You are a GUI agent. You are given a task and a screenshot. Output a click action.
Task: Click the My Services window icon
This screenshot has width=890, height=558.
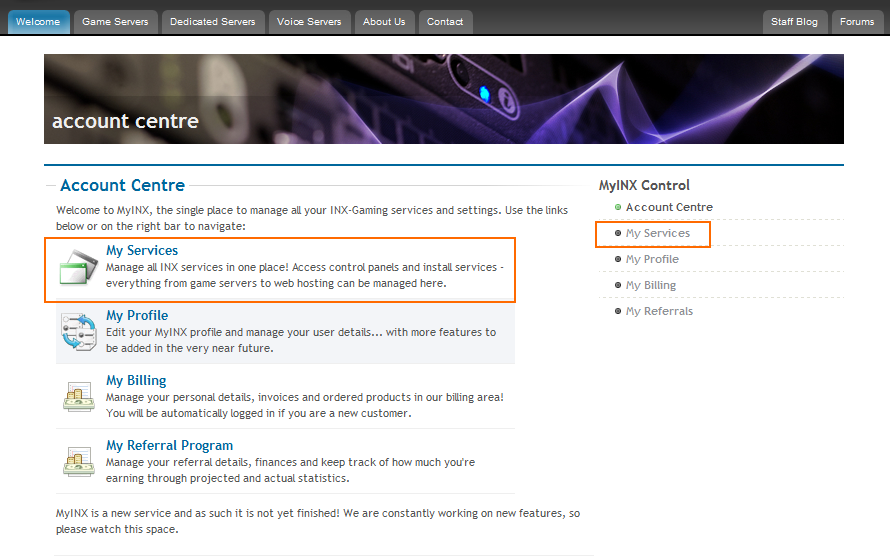[x=78, y=267]
